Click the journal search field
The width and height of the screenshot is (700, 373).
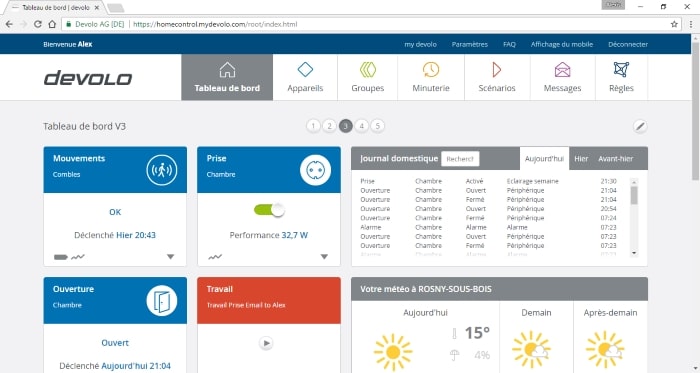point(460,159)
